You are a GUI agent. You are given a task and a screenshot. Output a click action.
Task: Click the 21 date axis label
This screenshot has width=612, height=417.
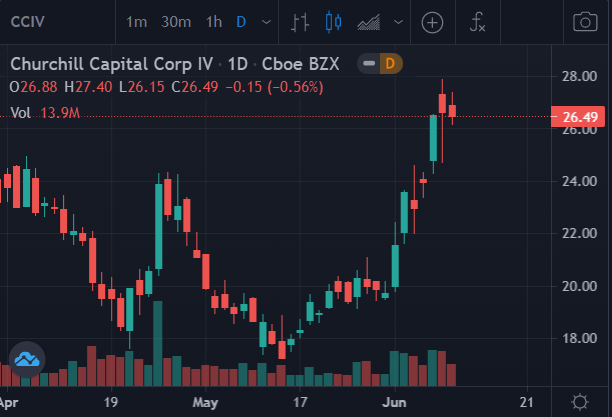(527, 402)
